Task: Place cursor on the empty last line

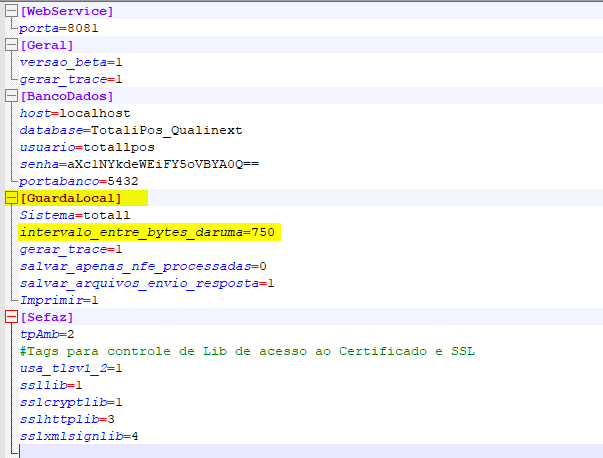Action: click(x=311, y=451)
